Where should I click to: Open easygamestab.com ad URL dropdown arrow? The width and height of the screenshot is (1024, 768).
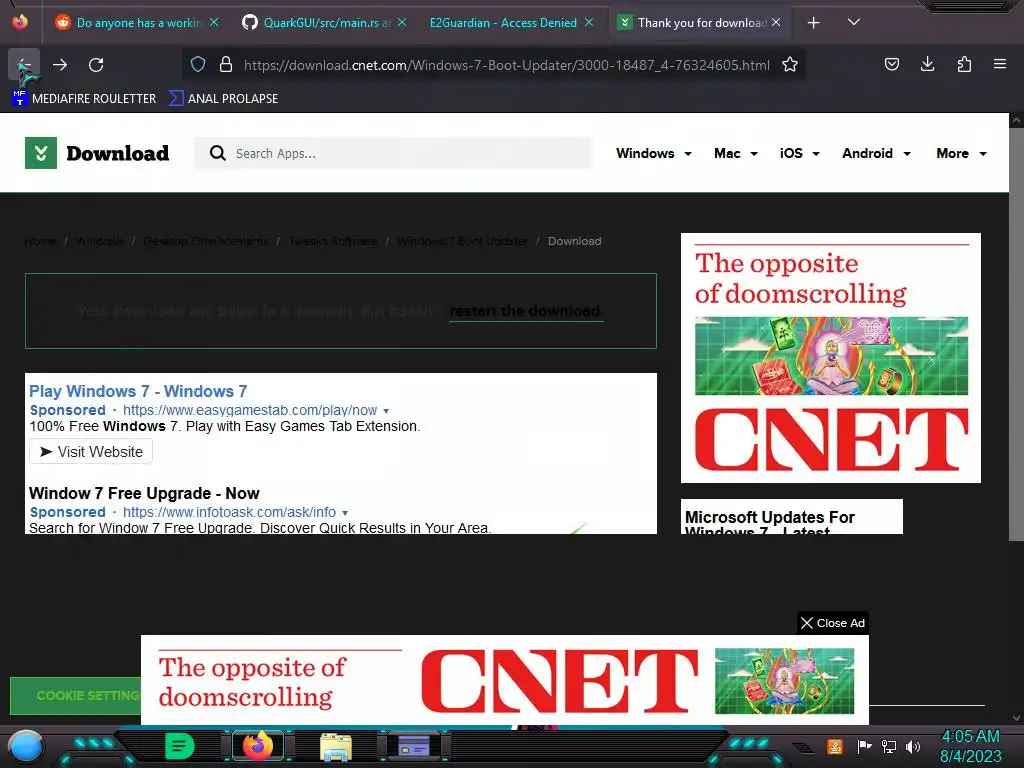(x=386, y=411)
